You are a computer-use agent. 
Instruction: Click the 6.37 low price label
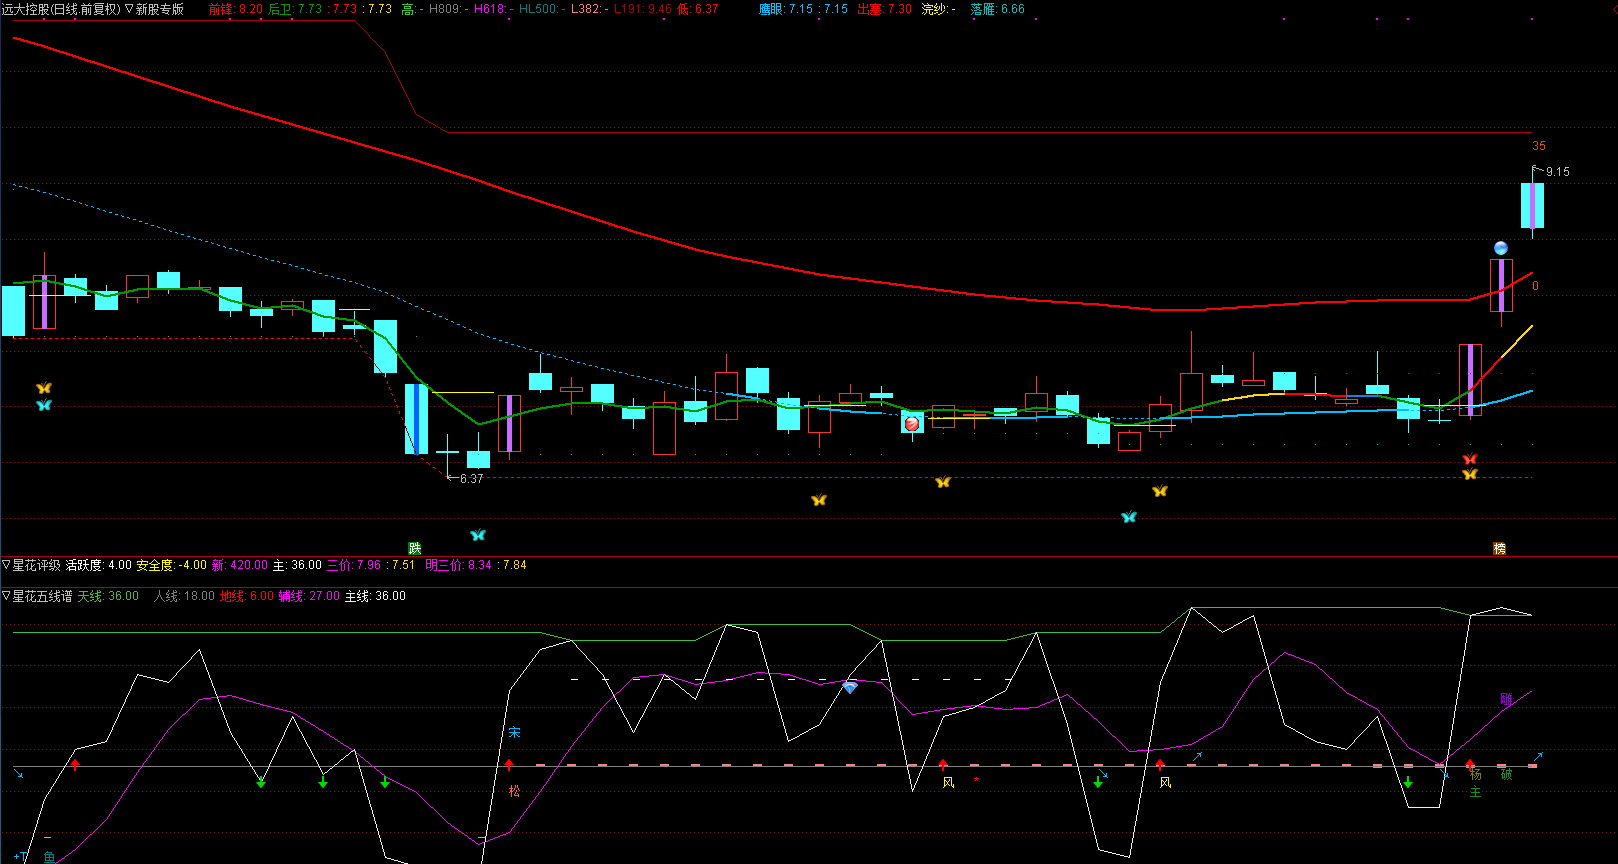click(x=471, y=479)
